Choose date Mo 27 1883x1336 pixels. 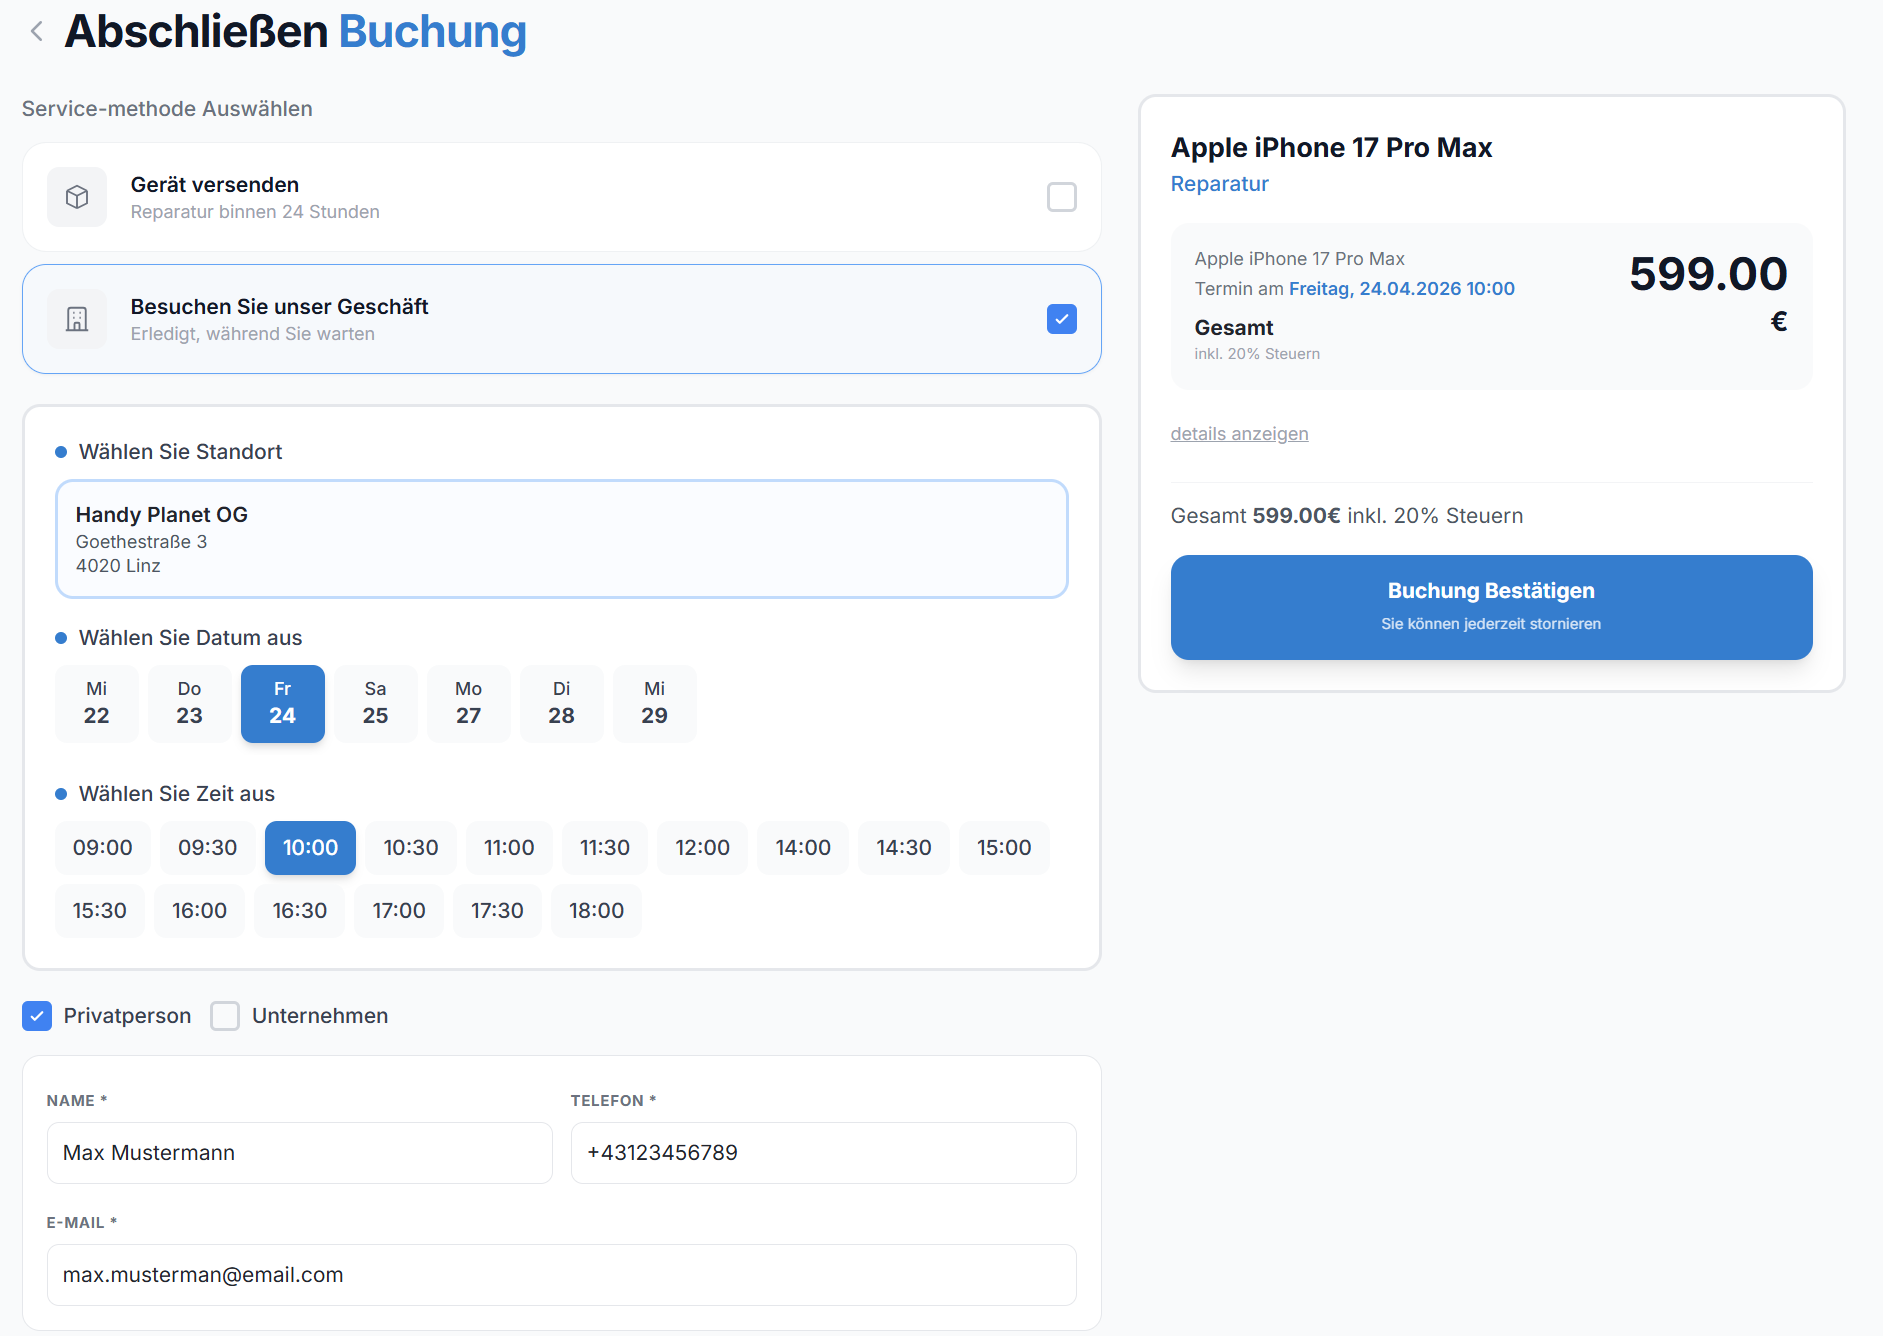click(x=469, y=704)
